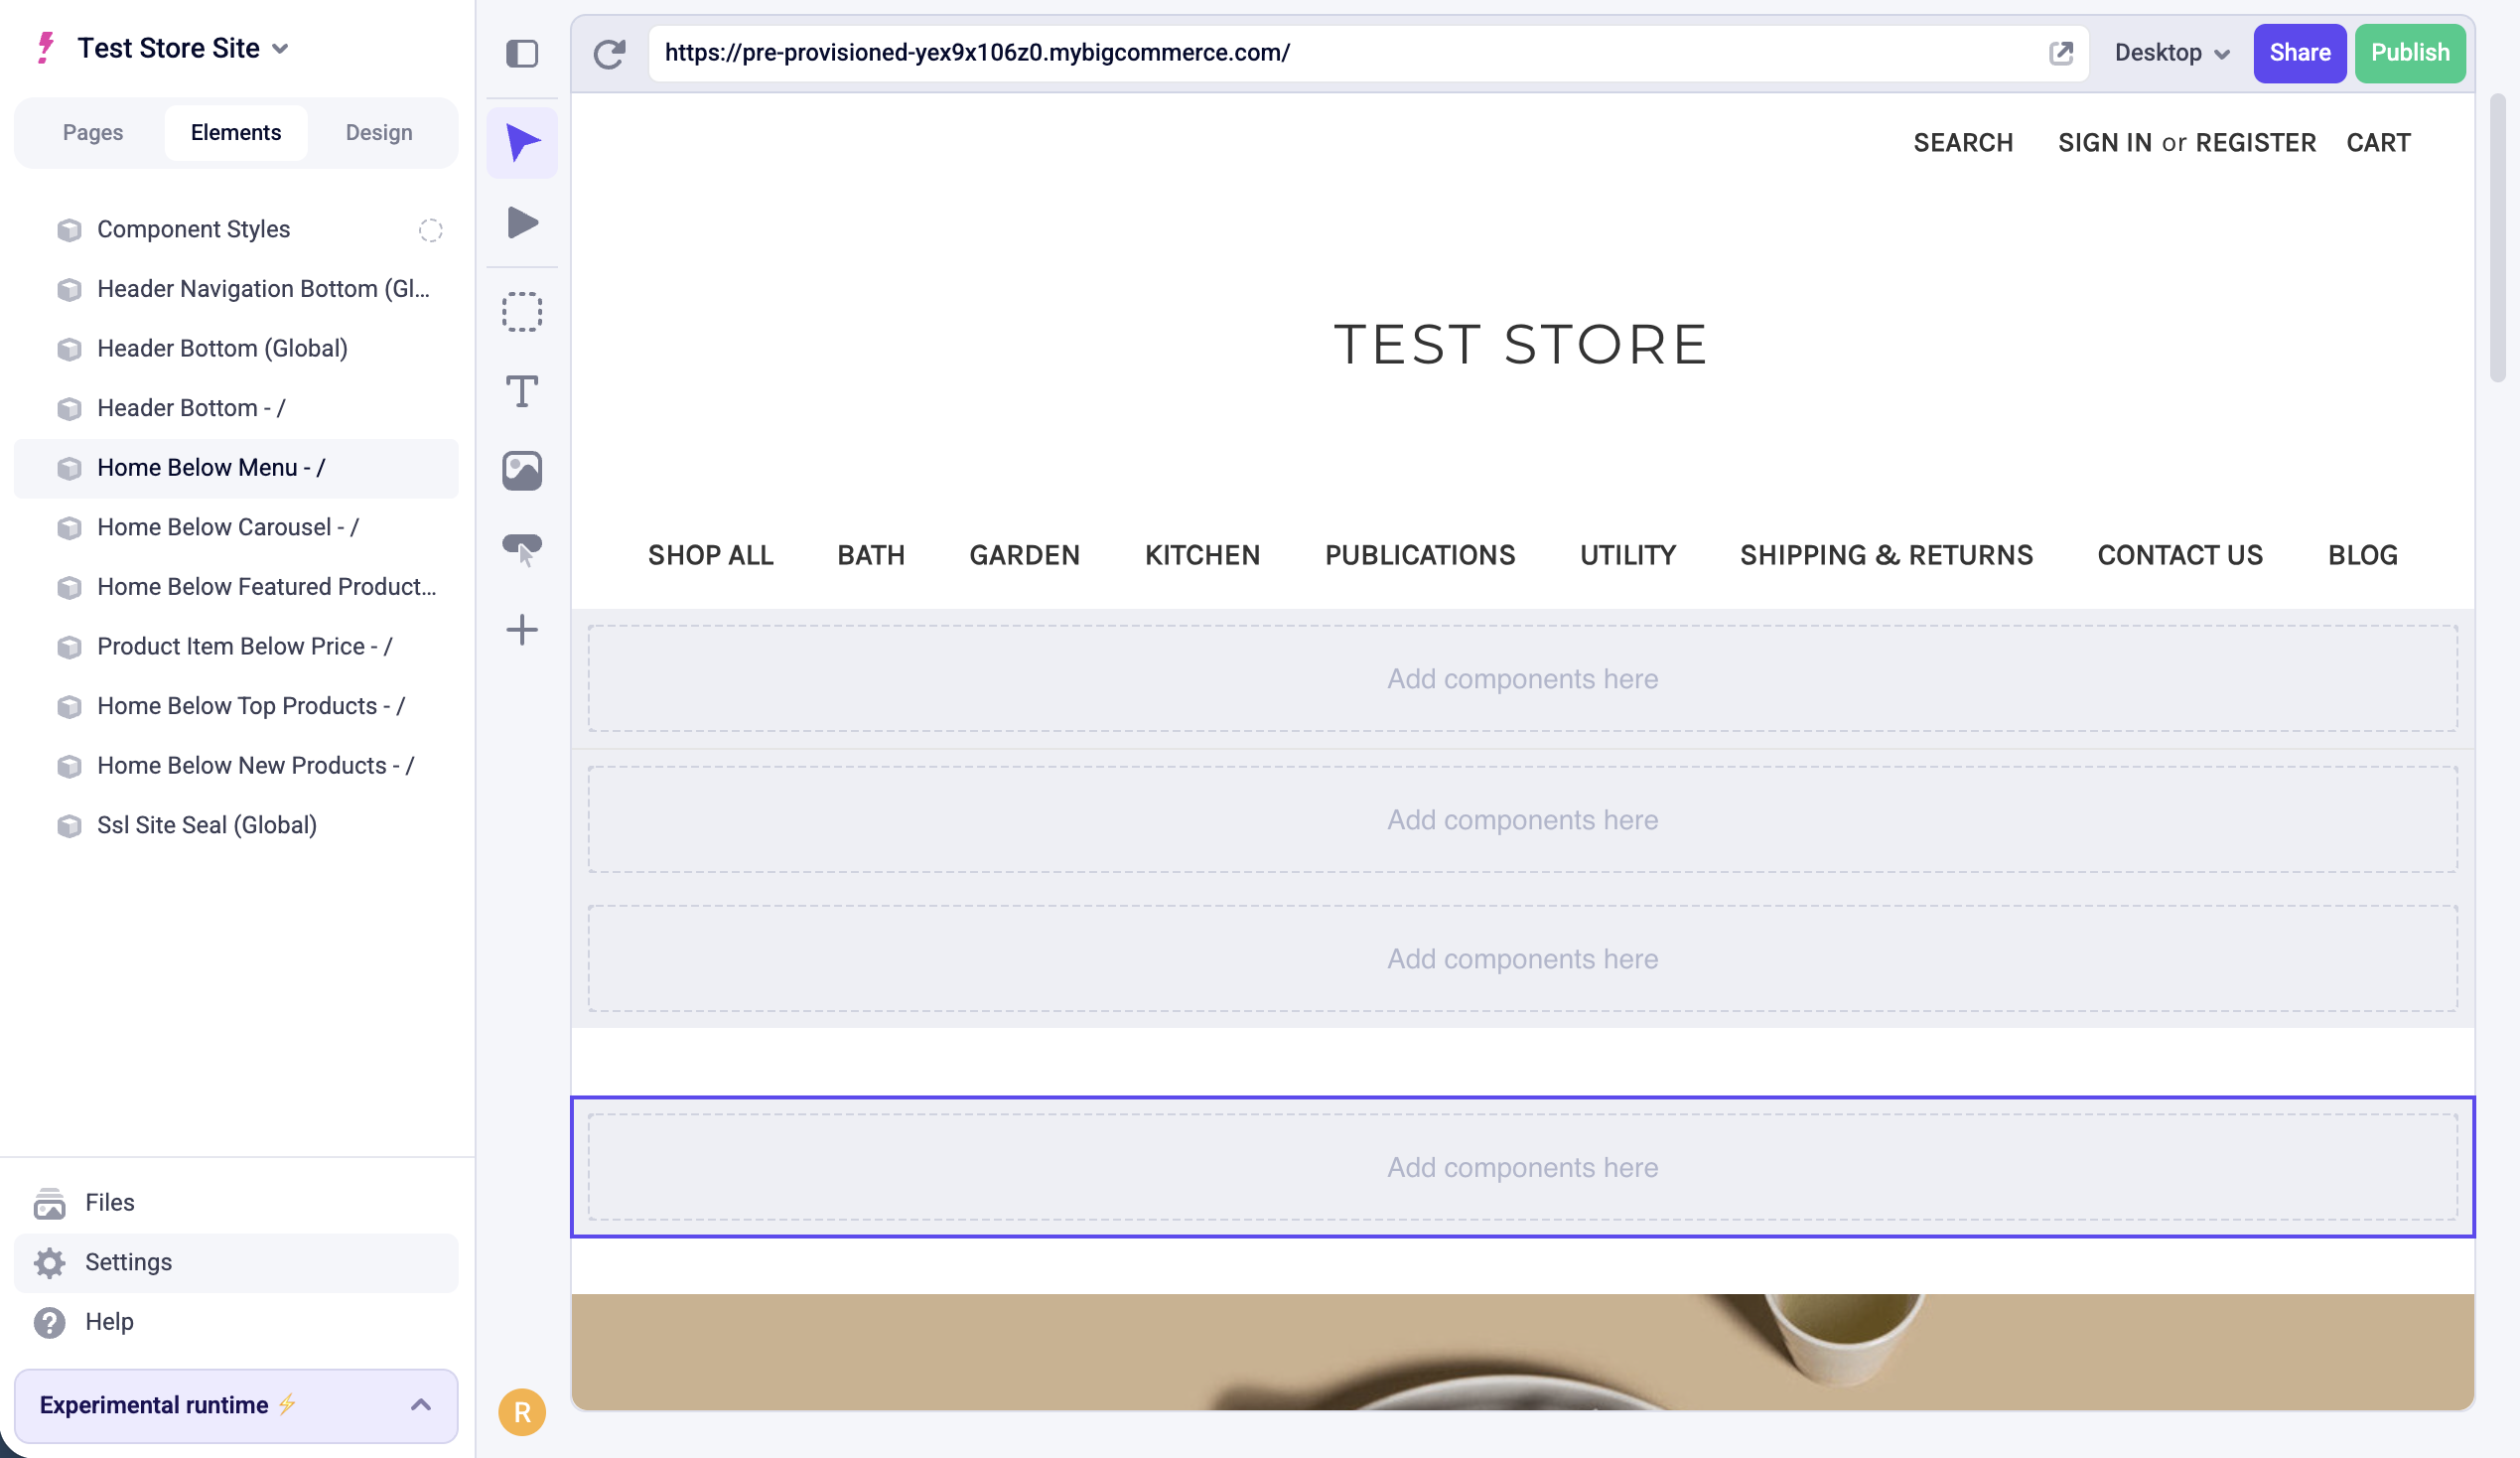Open the Desktop viewport dropdown

(x=2171, y=53)
